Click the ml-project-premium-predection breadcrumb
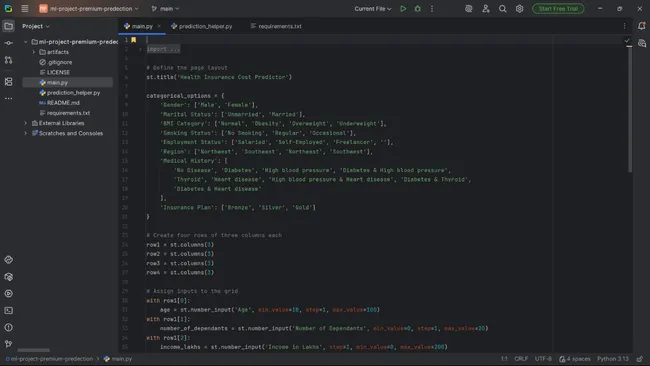 tap(49, 359)
